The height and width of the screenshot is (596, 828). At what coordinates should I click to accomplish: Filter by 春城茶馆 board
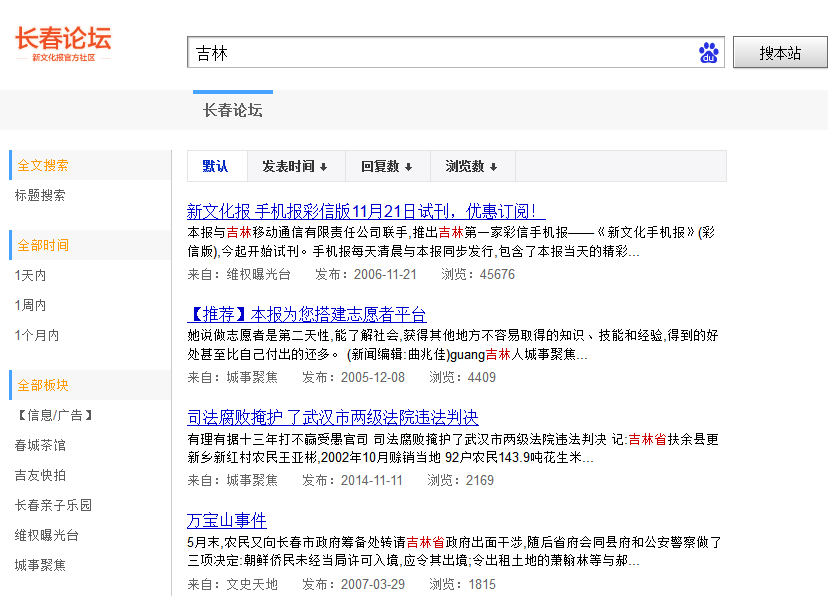(40, 445)
